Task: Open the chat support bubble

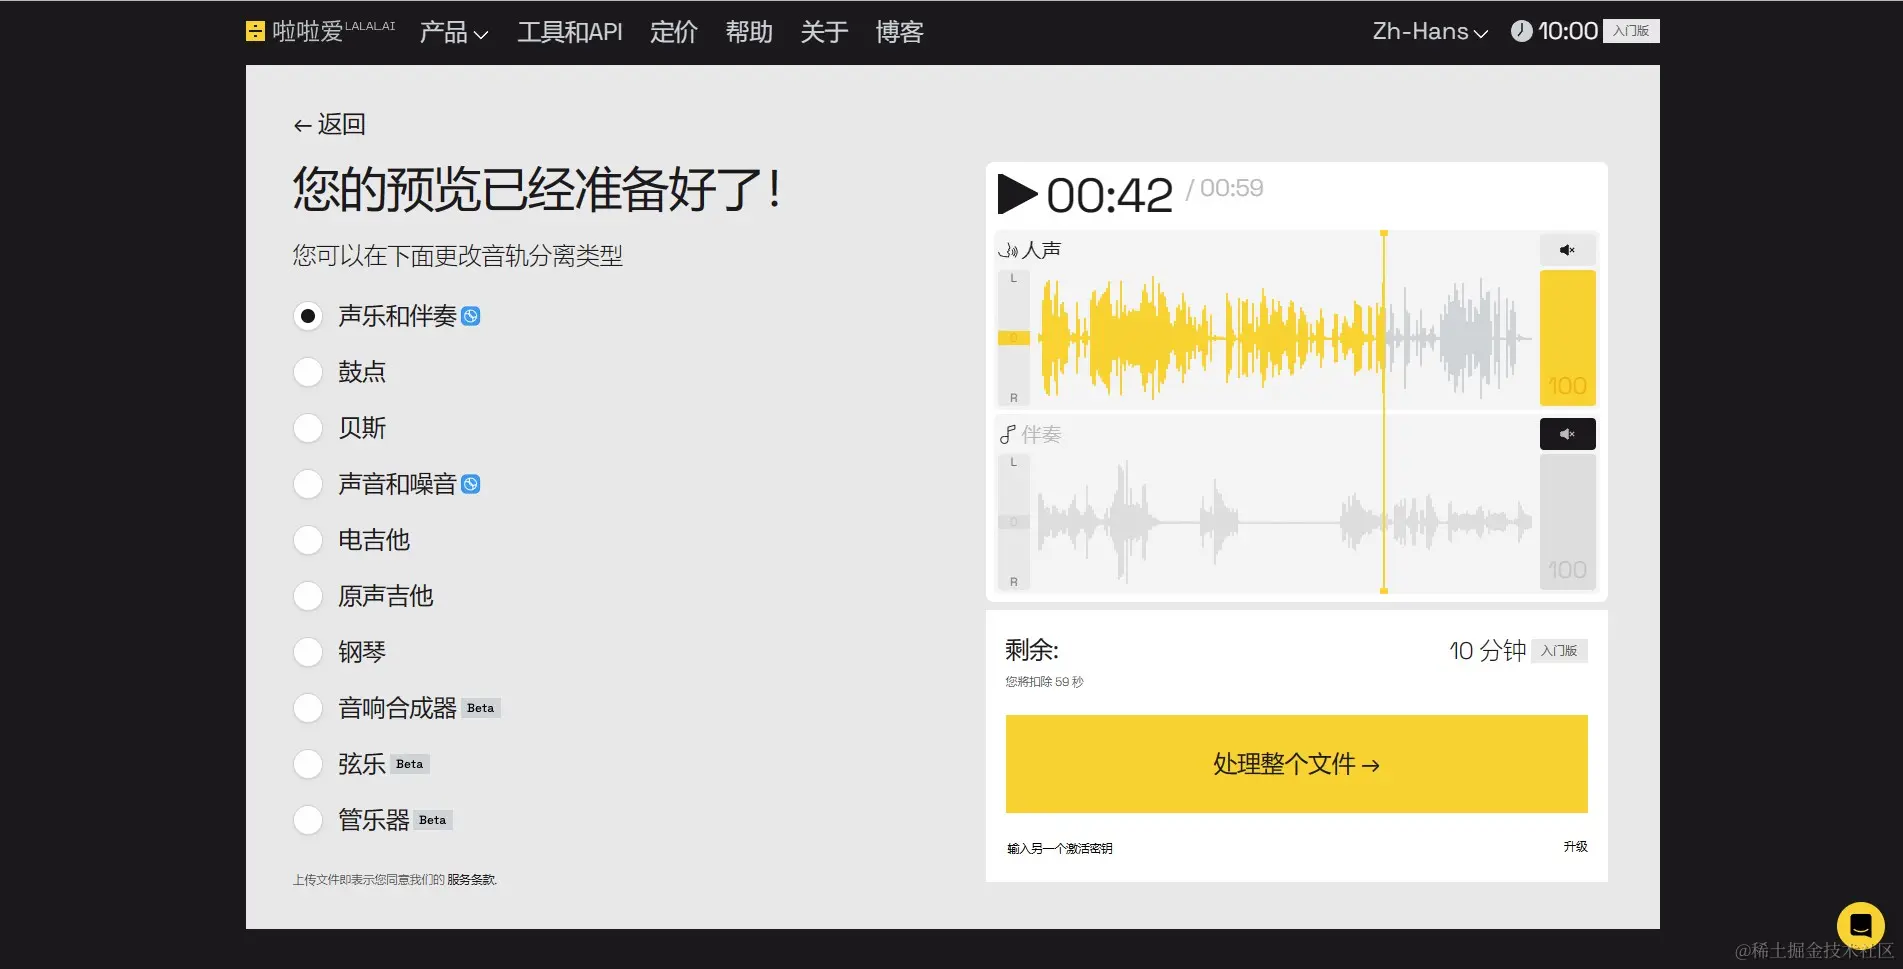Action: [x=1860, y=925]
